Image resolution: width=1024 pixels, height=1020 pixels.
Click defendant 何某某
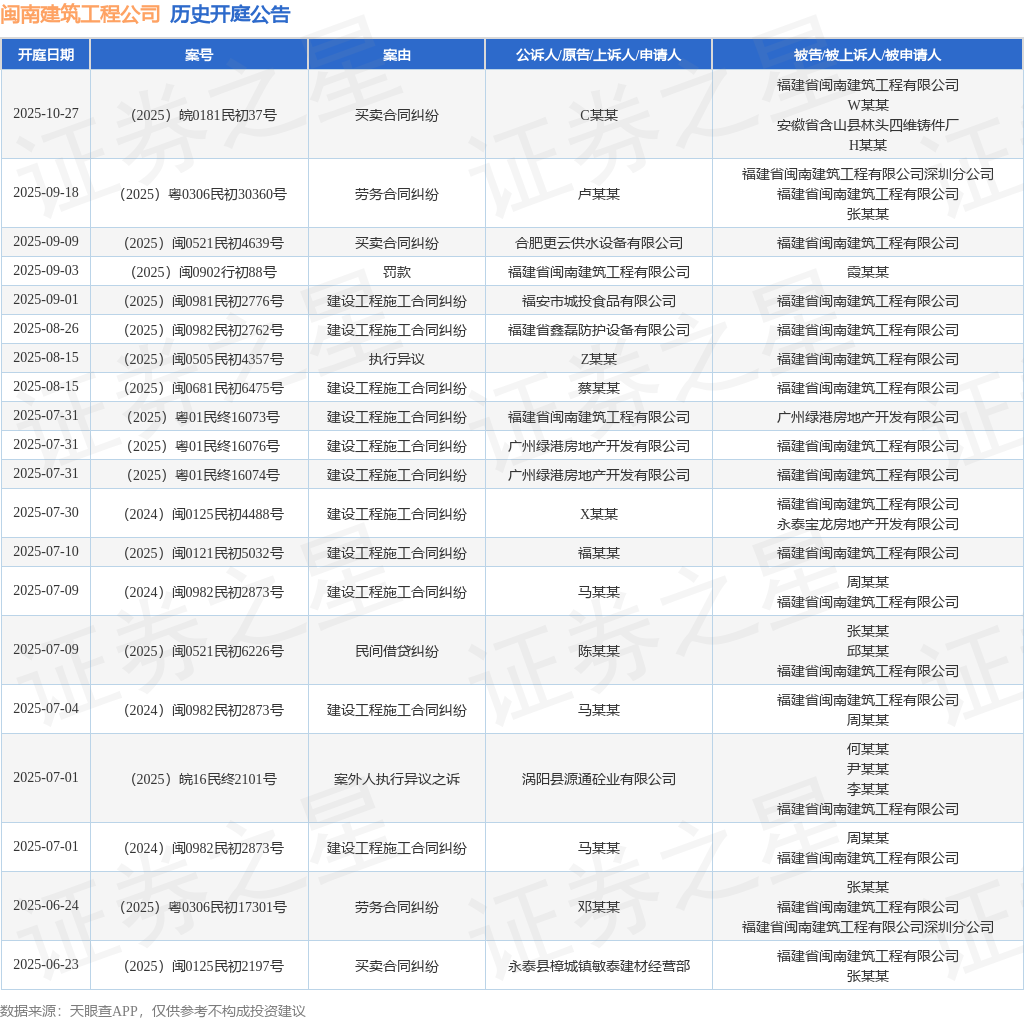click(x=867, y=749)
